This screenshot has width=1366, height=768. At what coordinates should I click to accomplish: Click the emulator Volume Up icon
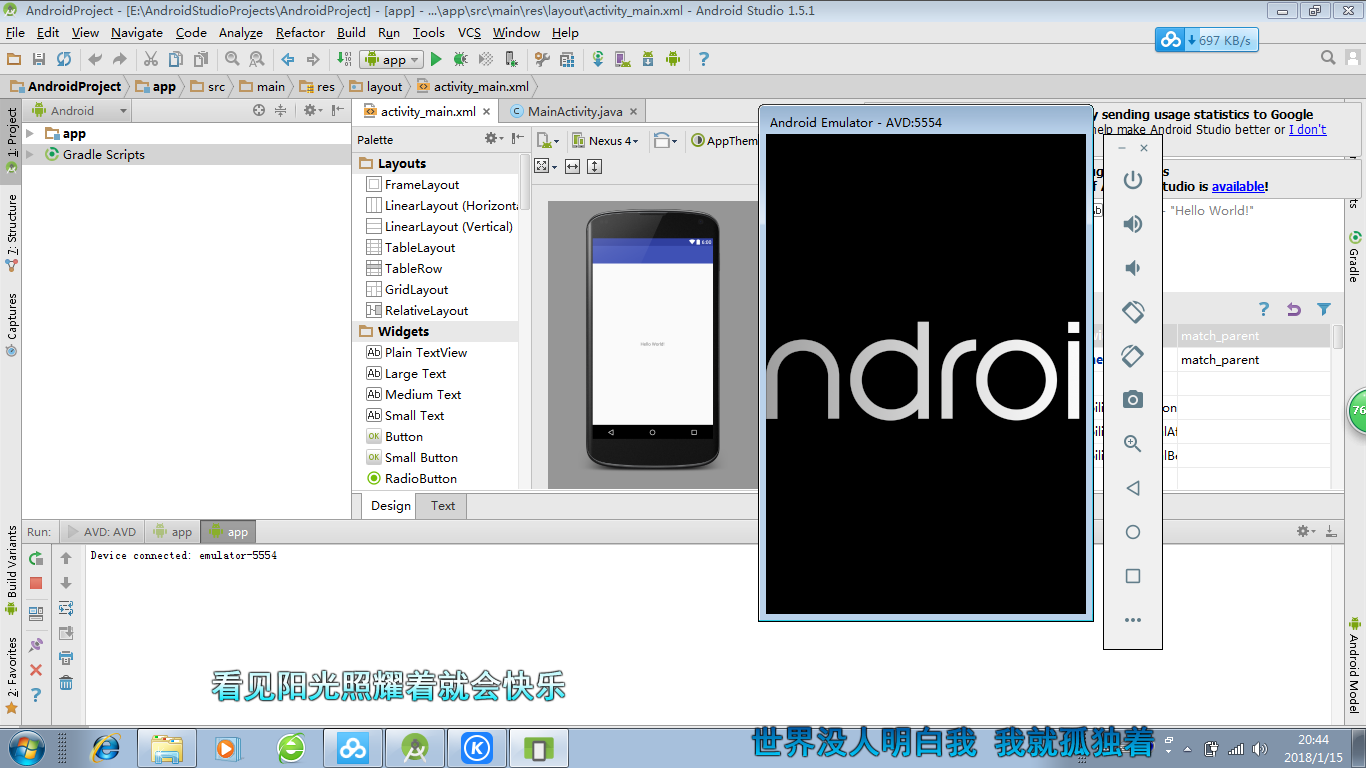pos(1133,224)
